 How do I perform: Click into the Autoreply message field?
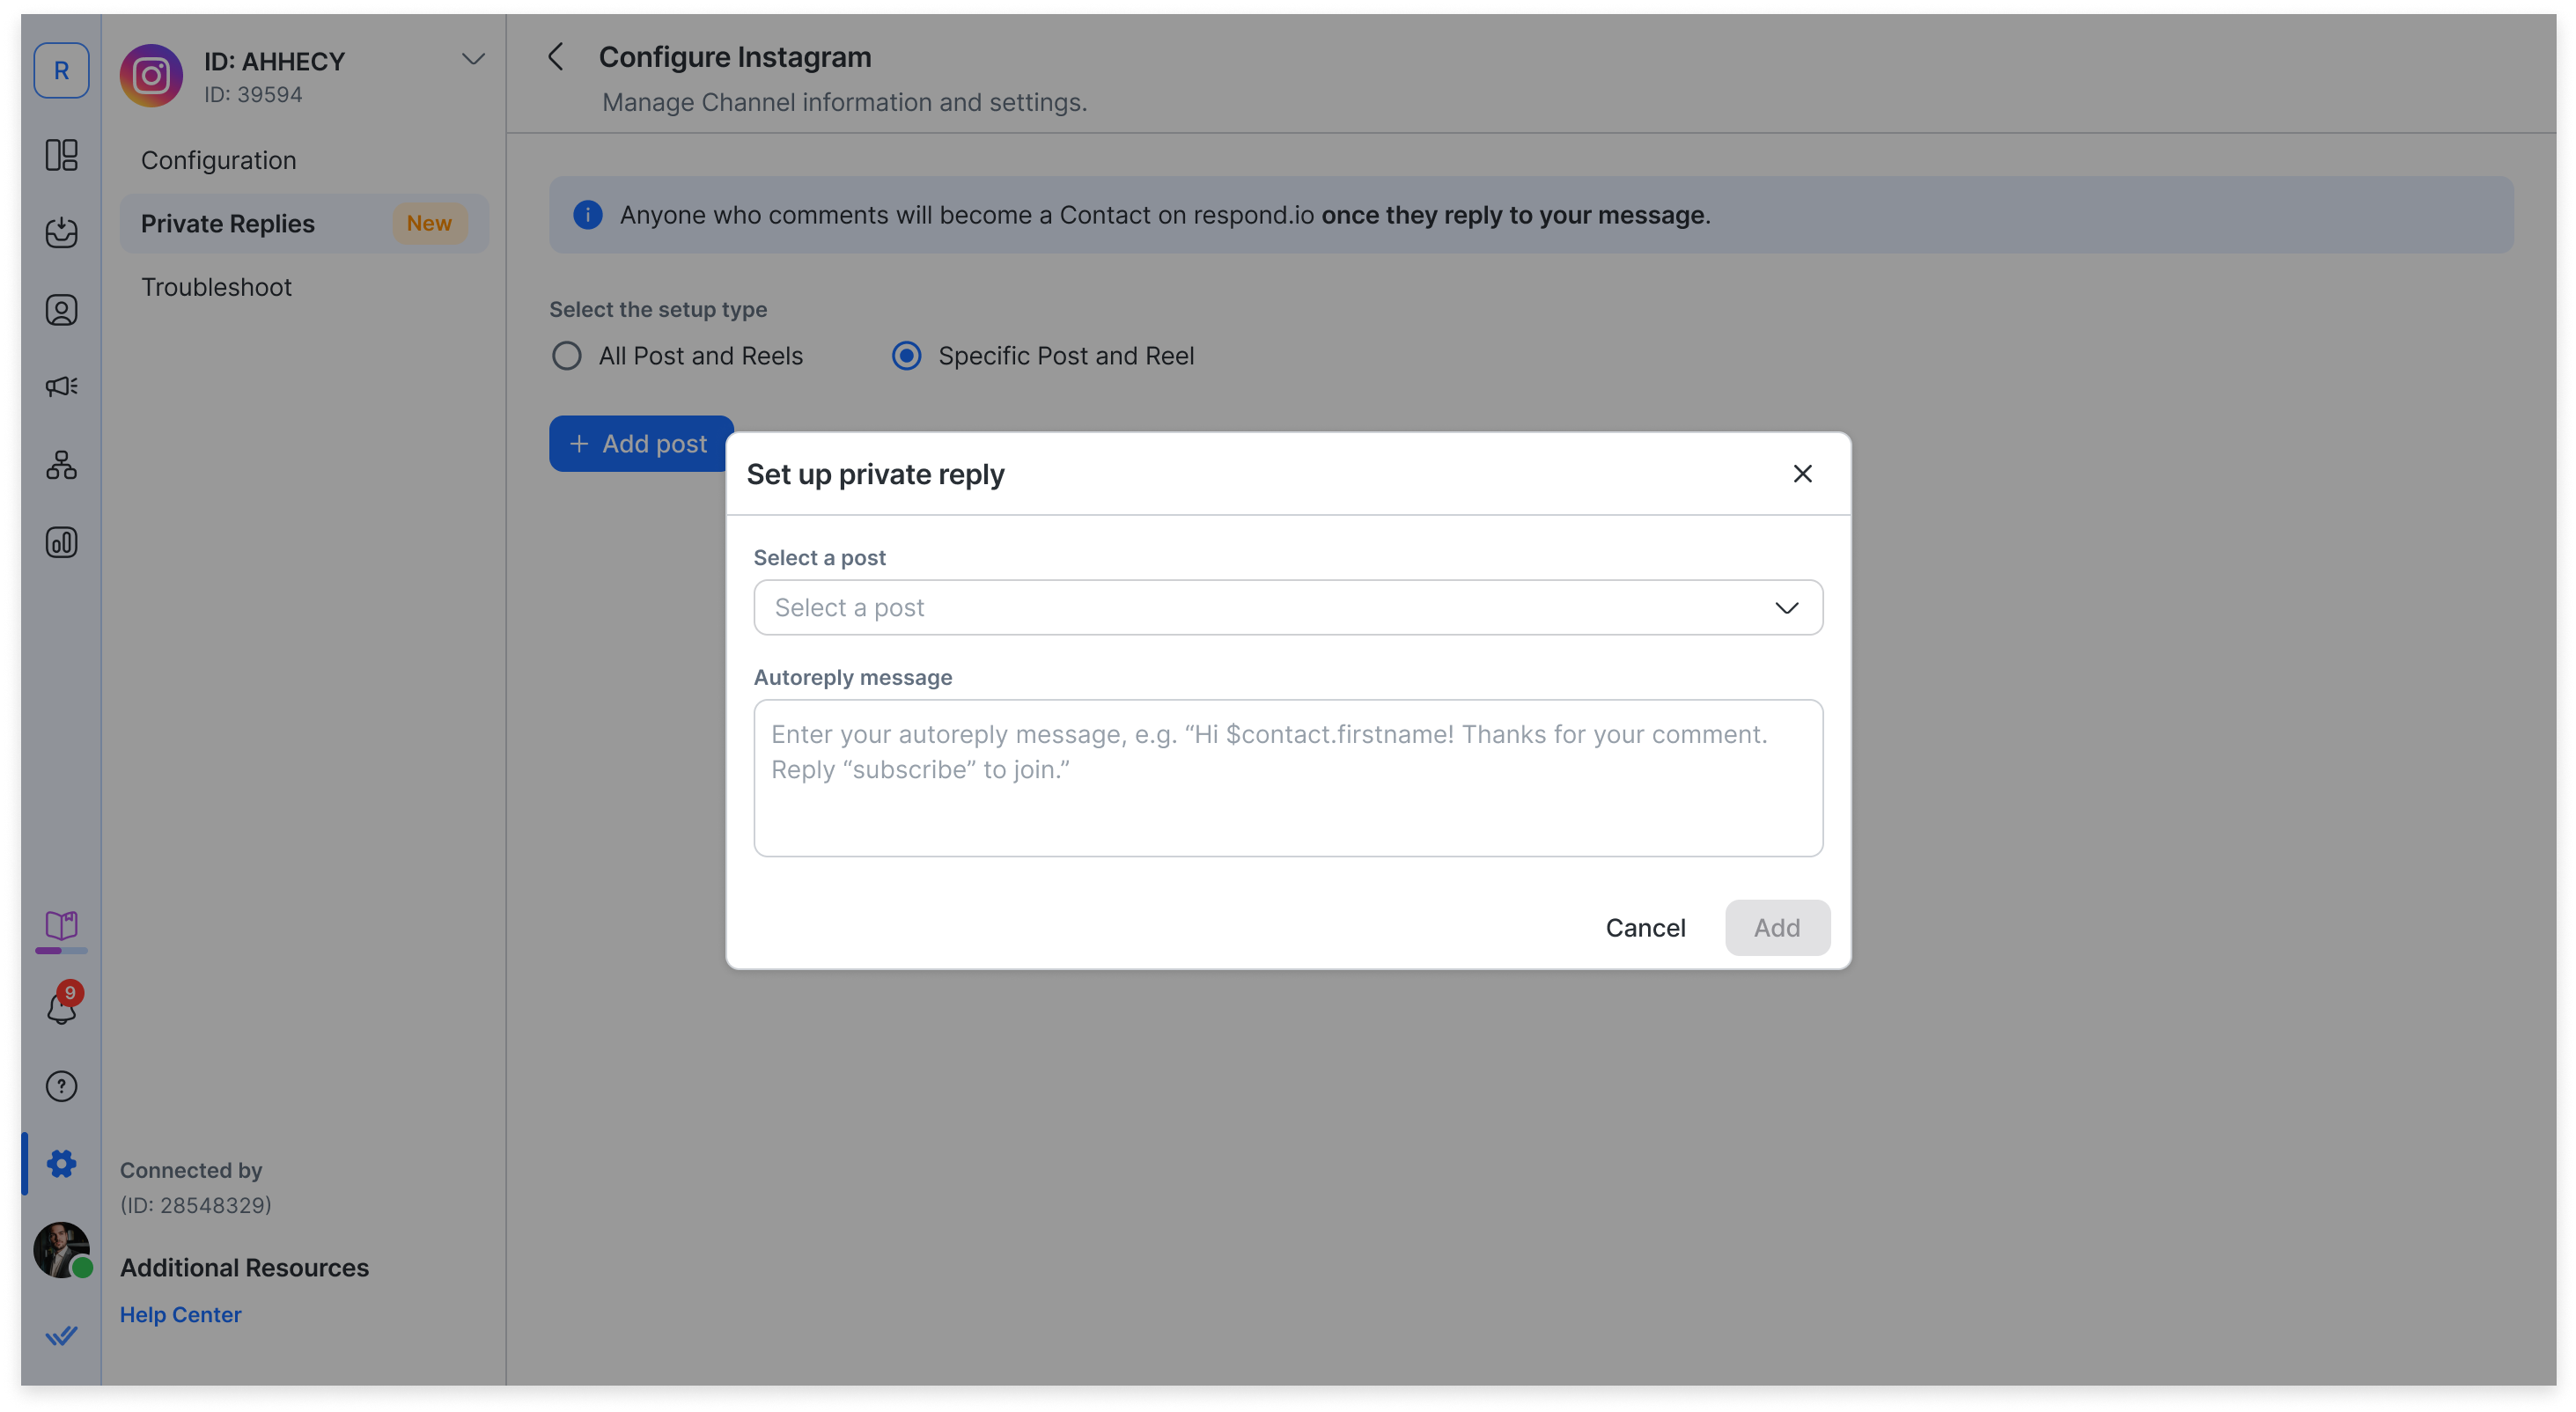coord(1288,778)
